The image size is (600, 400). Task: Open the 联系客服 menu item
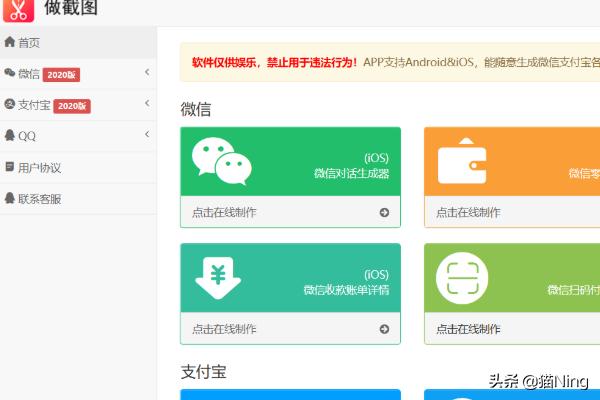(x=78, y=199)
